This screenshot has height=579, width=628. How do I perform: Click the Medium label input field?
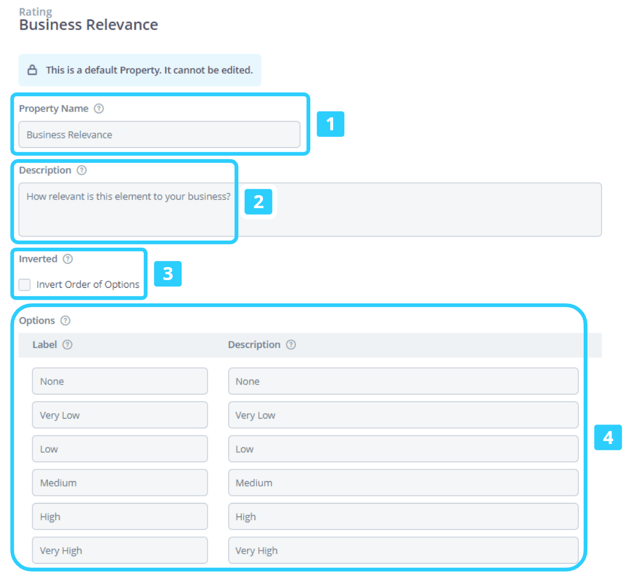point(120,483)
